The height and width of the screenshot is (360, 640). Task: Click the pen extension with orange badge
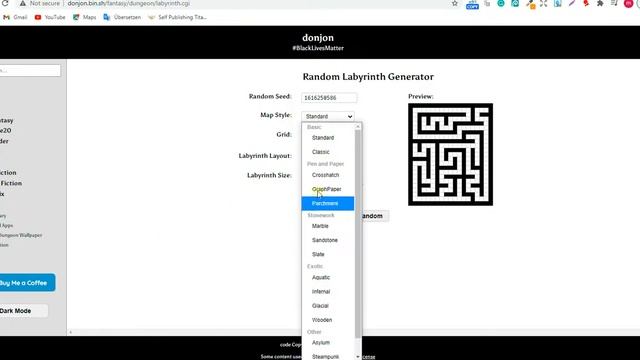tap(530, 4)
